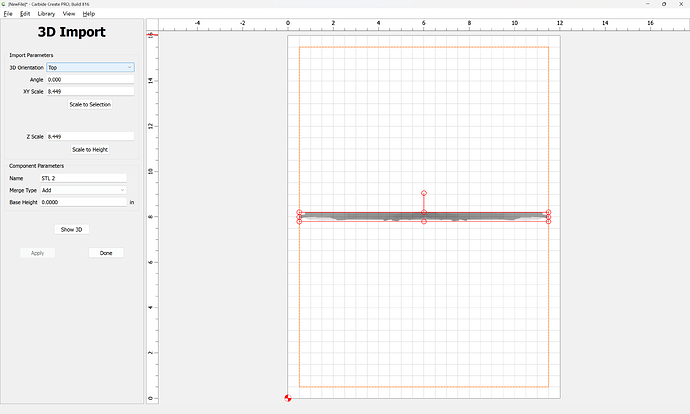The height and width of the screenshot is (414, 690).
Task: Maximize the Carbide Create window
Action: coord(664,4)
